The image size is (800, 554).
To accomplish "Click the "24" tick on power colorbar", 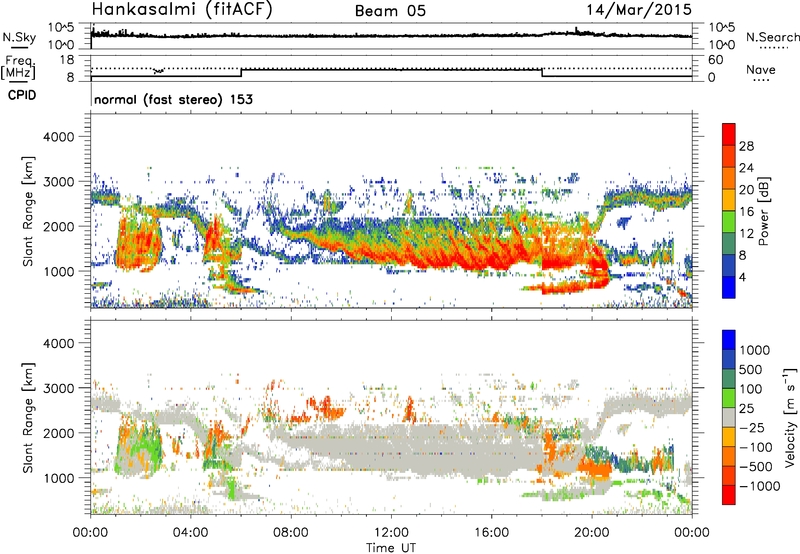I will tap(746, 168).
